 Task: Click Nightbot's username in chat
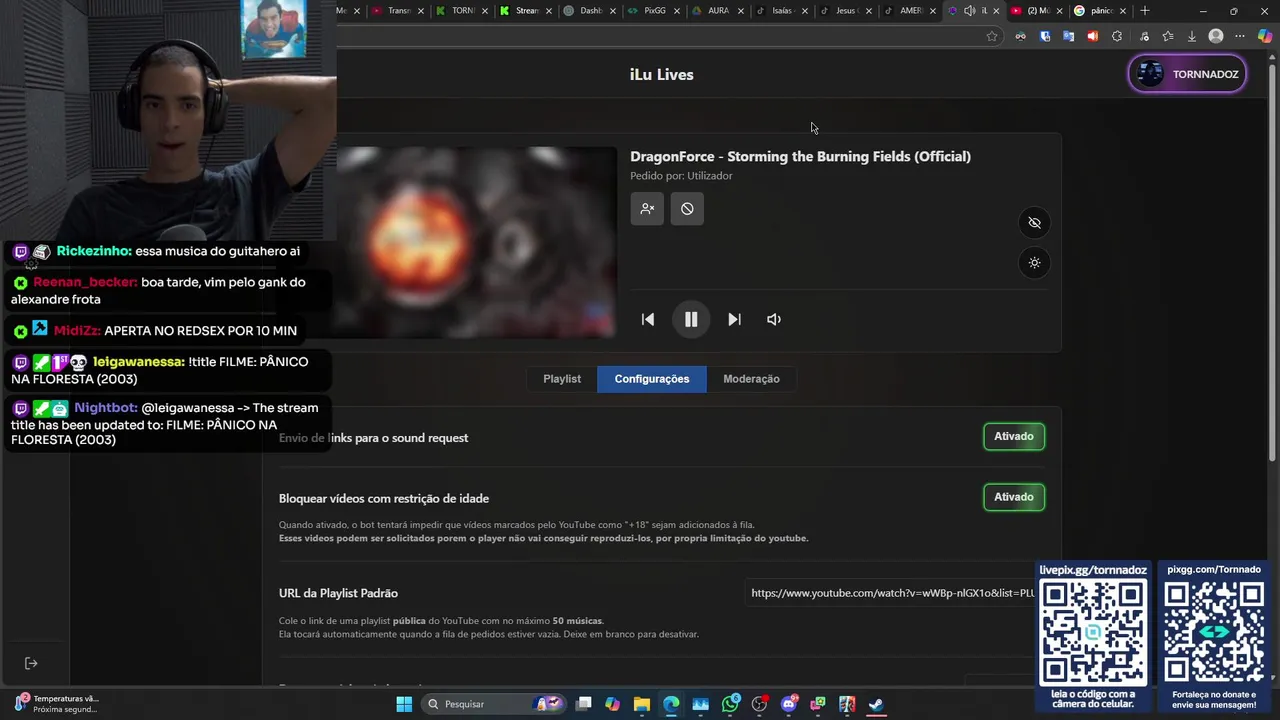click(x=105, y=408)
